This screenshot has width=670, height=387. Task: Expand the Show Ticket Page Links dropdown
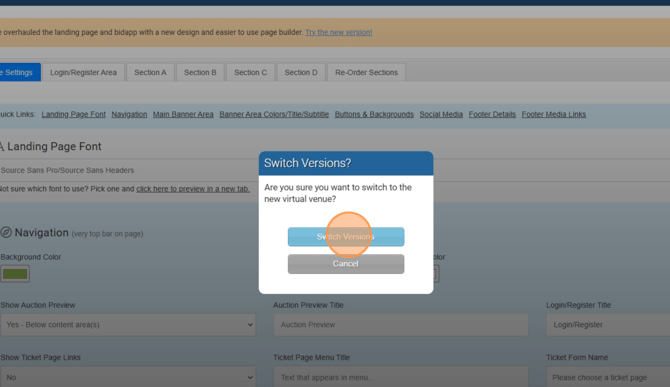coord(128,377)
